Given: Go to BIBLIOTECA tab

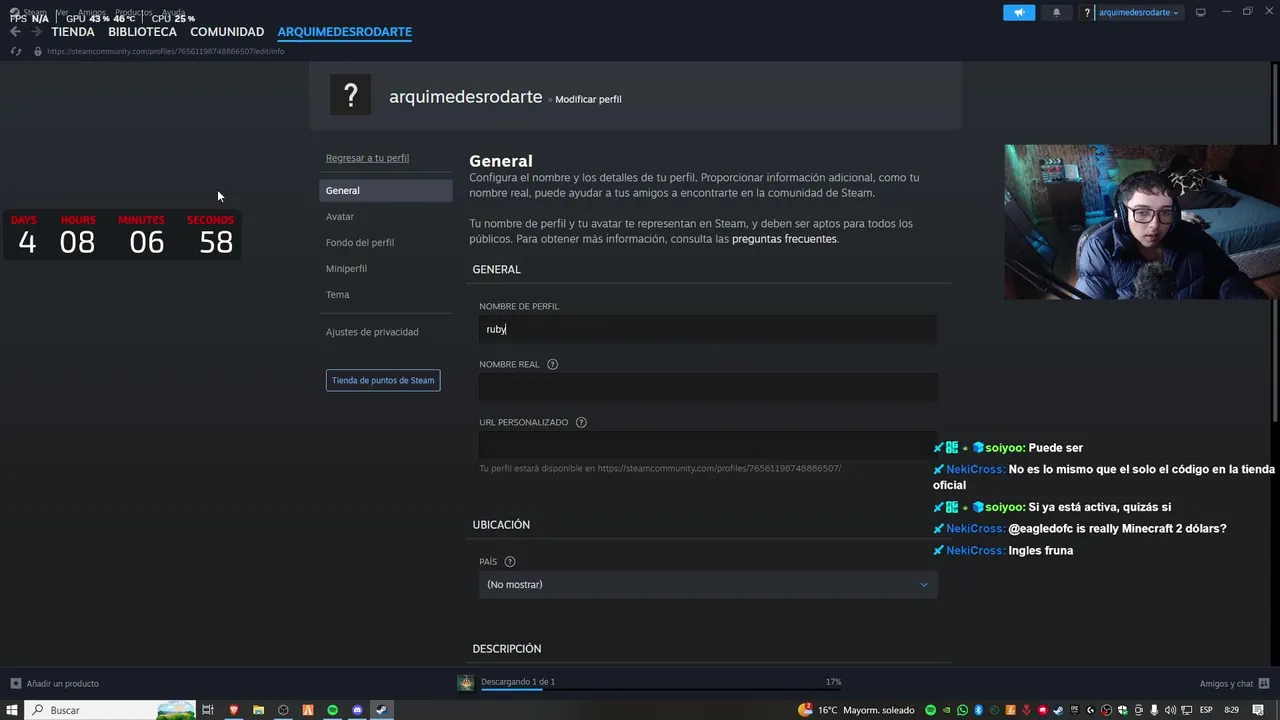Looking at the screenshot, I should pyautogui.click(x=142, y=32).
